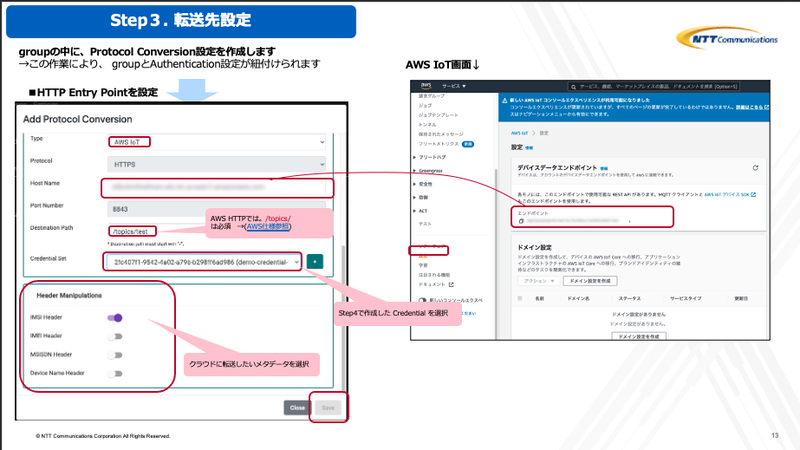Viewport: 800px width, 450px height.
Task: Click the green plus button beside Credential Set
Action: (315, 262)
